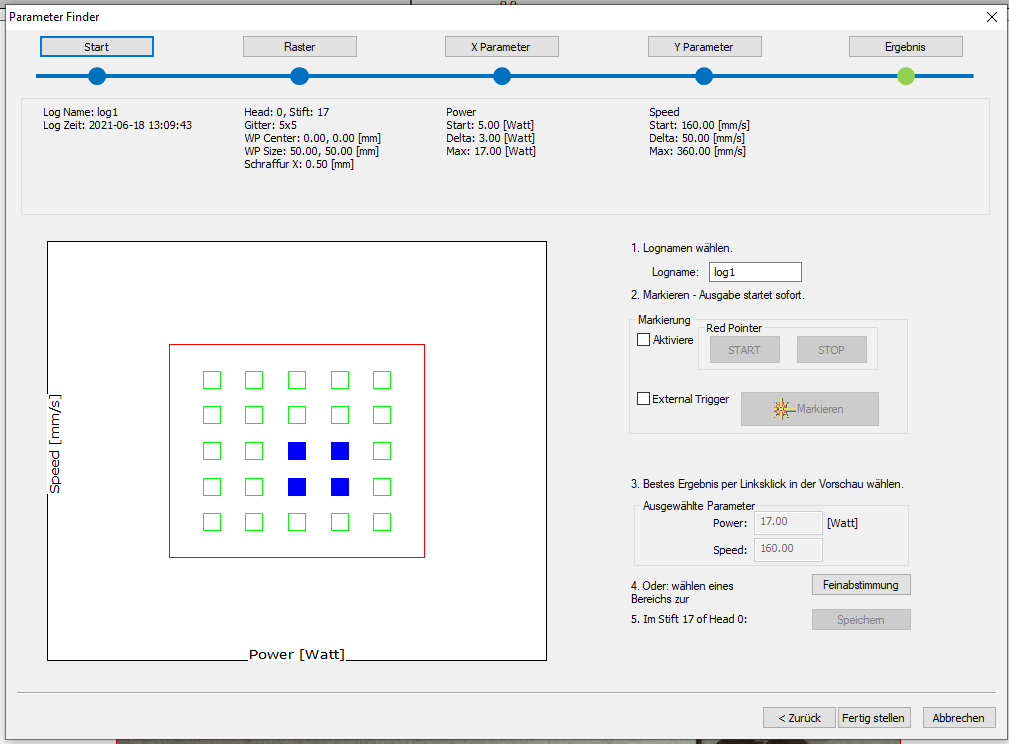Save parameters with Speichern
The width and height of the screenshot is (1009, 744).
[x=861, y=620]
